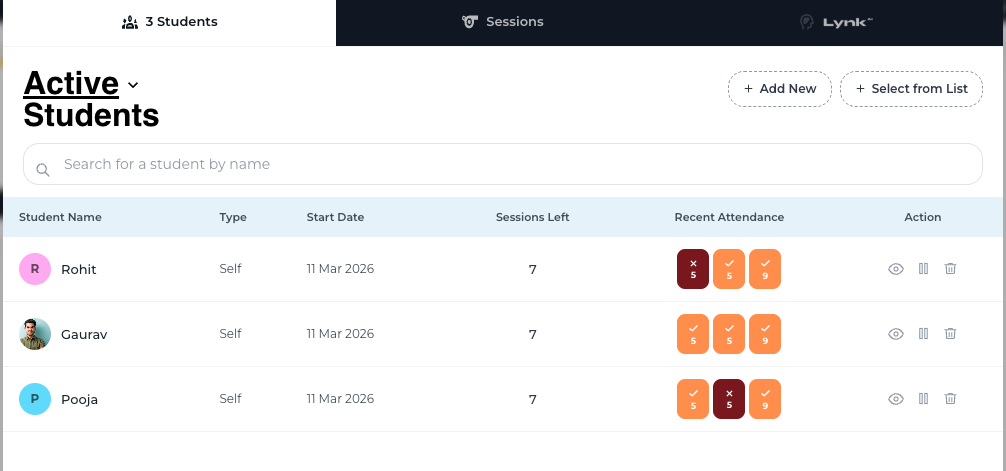The image size is (1006, 471).
Task: Delete Gaurav with the trash icon
Action: 950,333
